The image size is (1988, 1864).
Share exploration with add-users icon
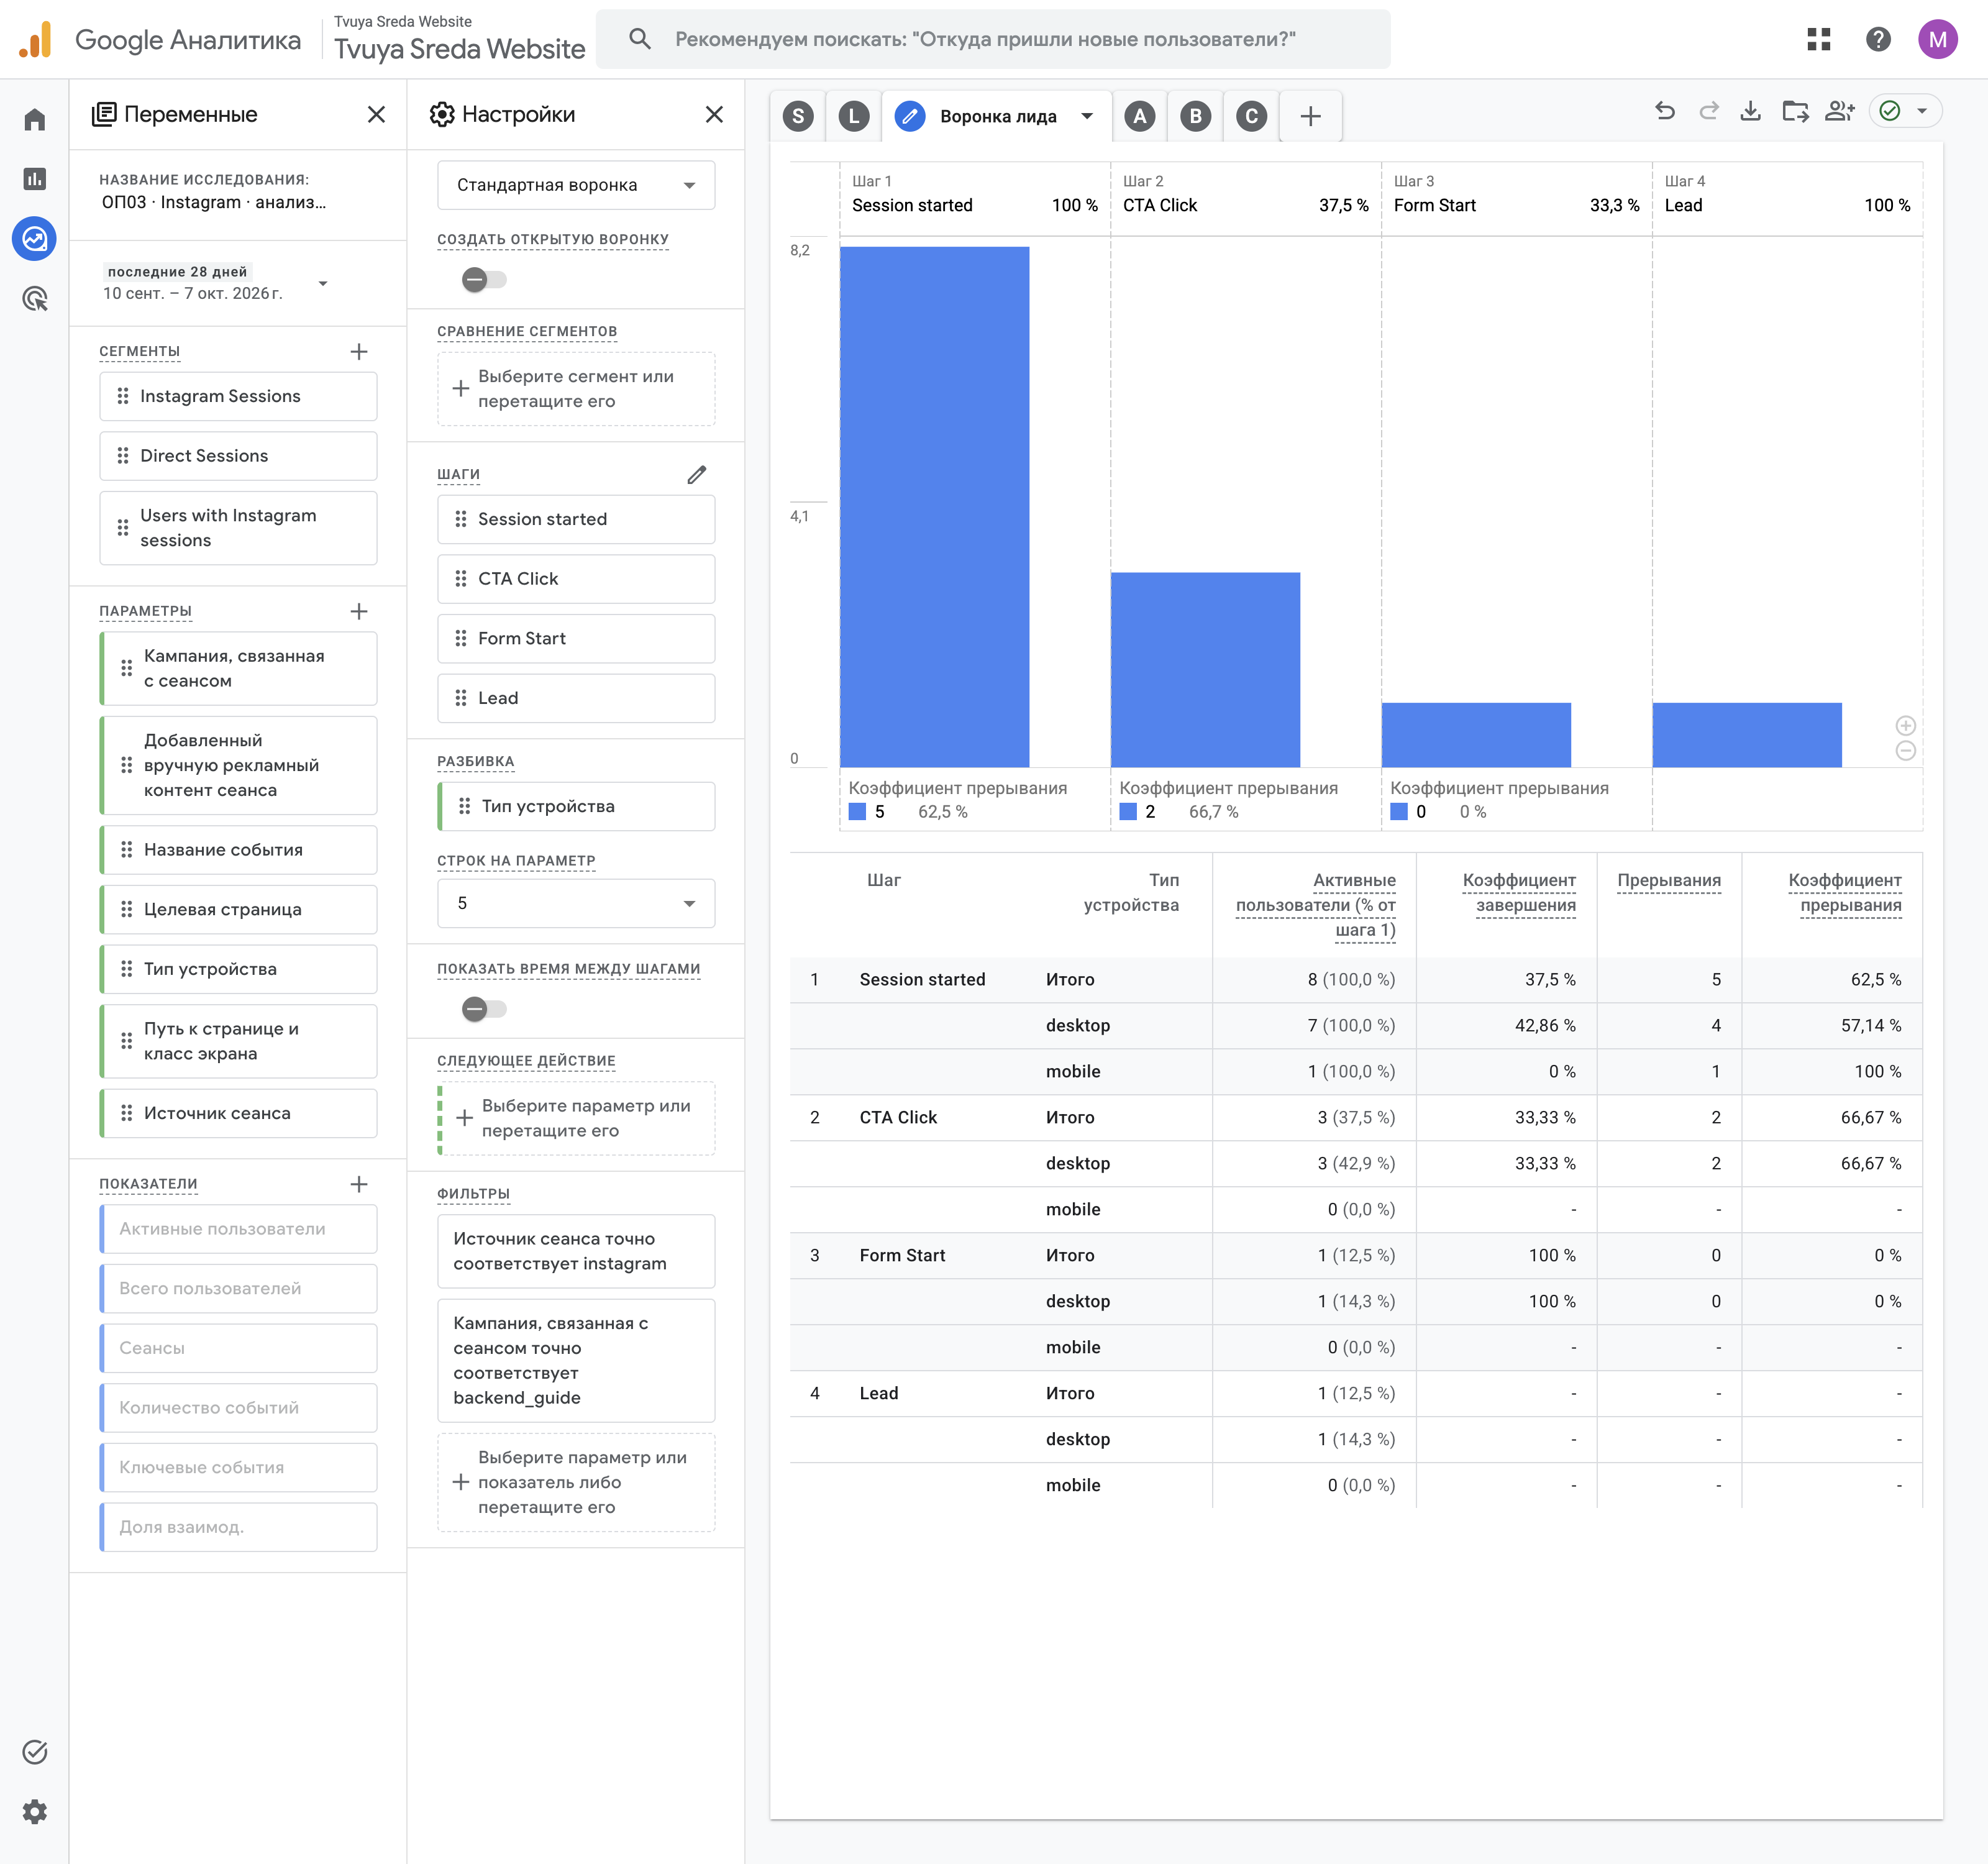pos(1840,112)
